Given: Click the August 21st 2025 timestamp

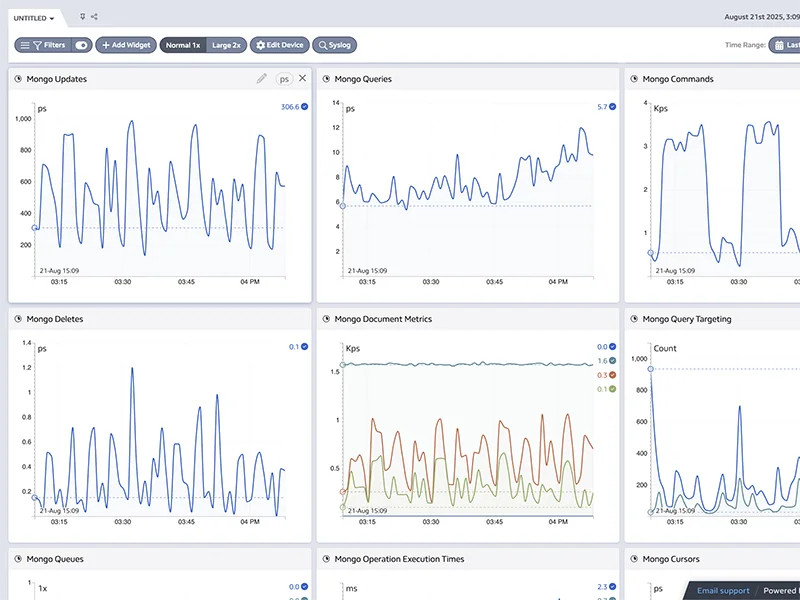Looking at the screenshot, I should (762, 17).
